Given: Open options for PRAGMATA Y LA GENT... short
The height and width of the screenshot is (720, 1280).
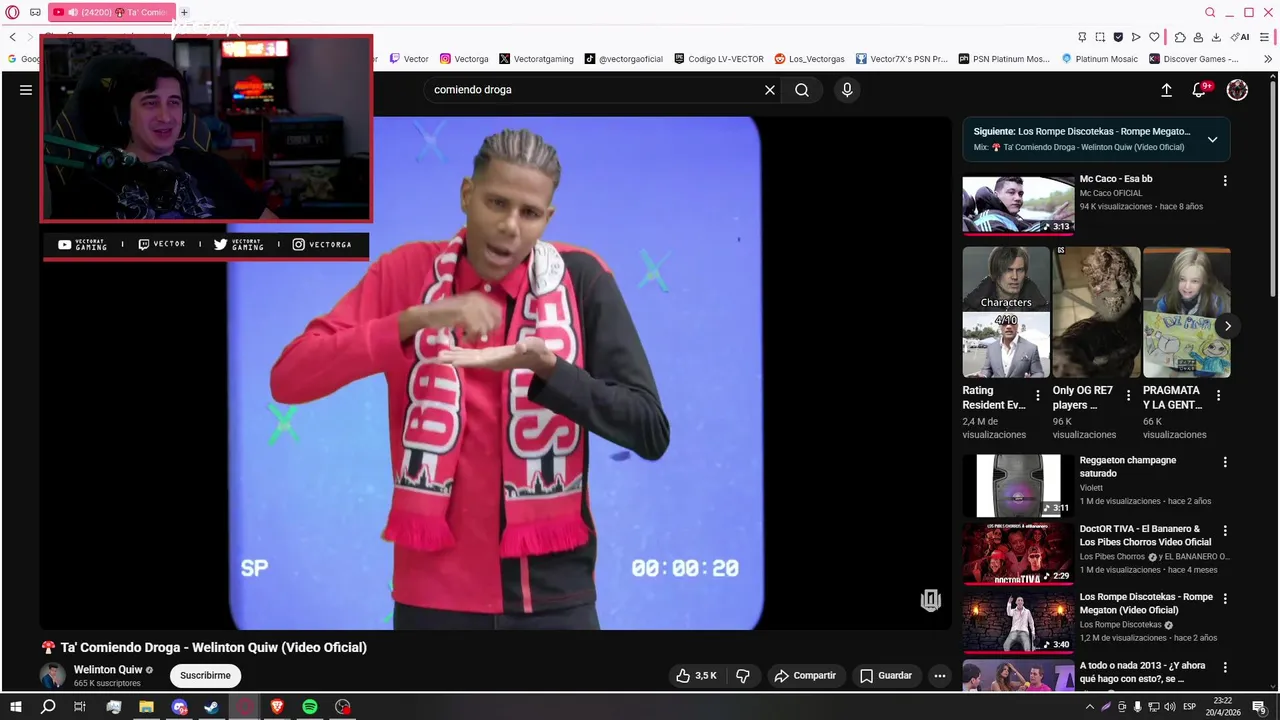Looking at the screenshot, I should point(1218,396).
